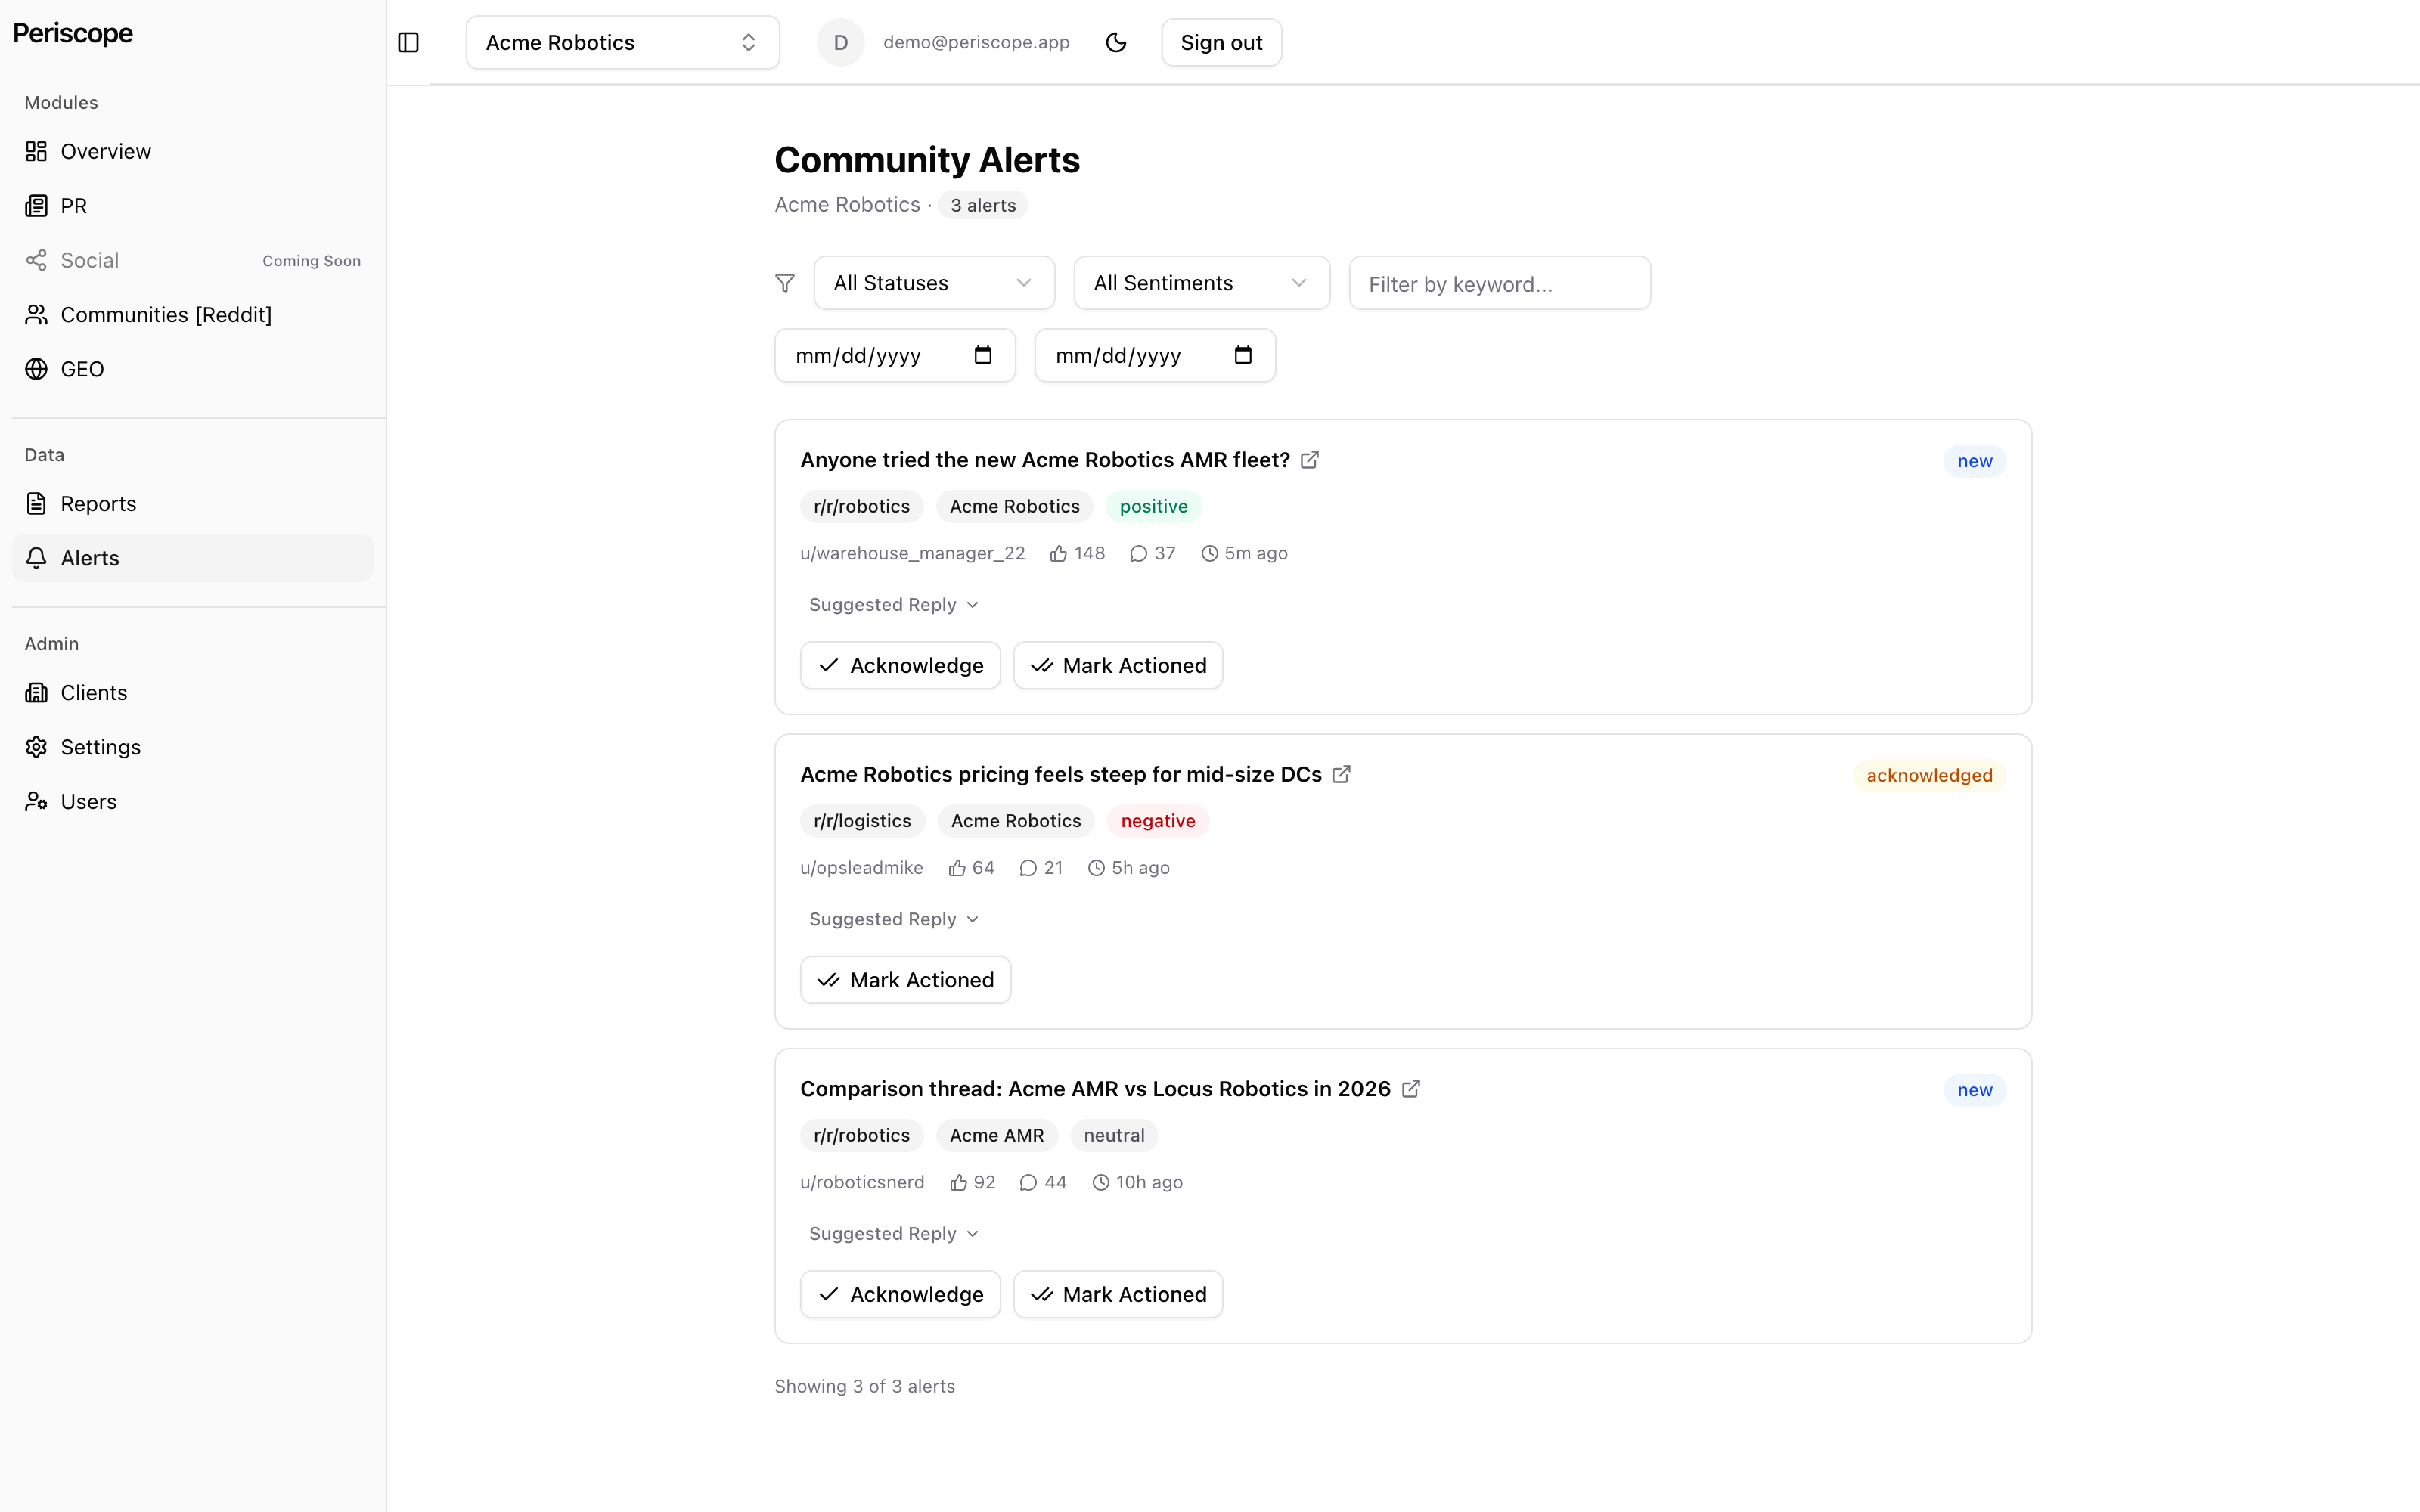The height and width of the screenshot is (1512, 2420).
Task: Open the Overview module
Action: click(x=192, y=151)
